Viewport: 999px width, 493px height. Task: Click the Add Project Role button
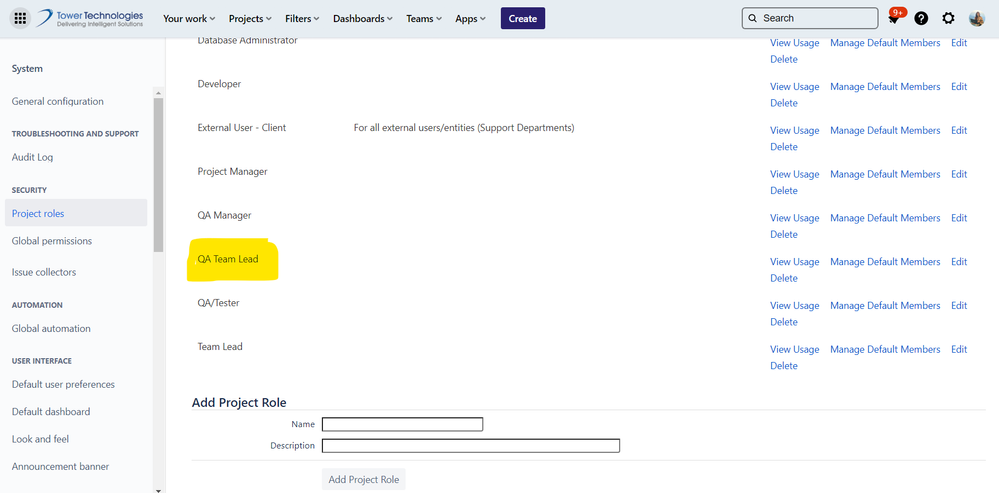coord(363,480)
